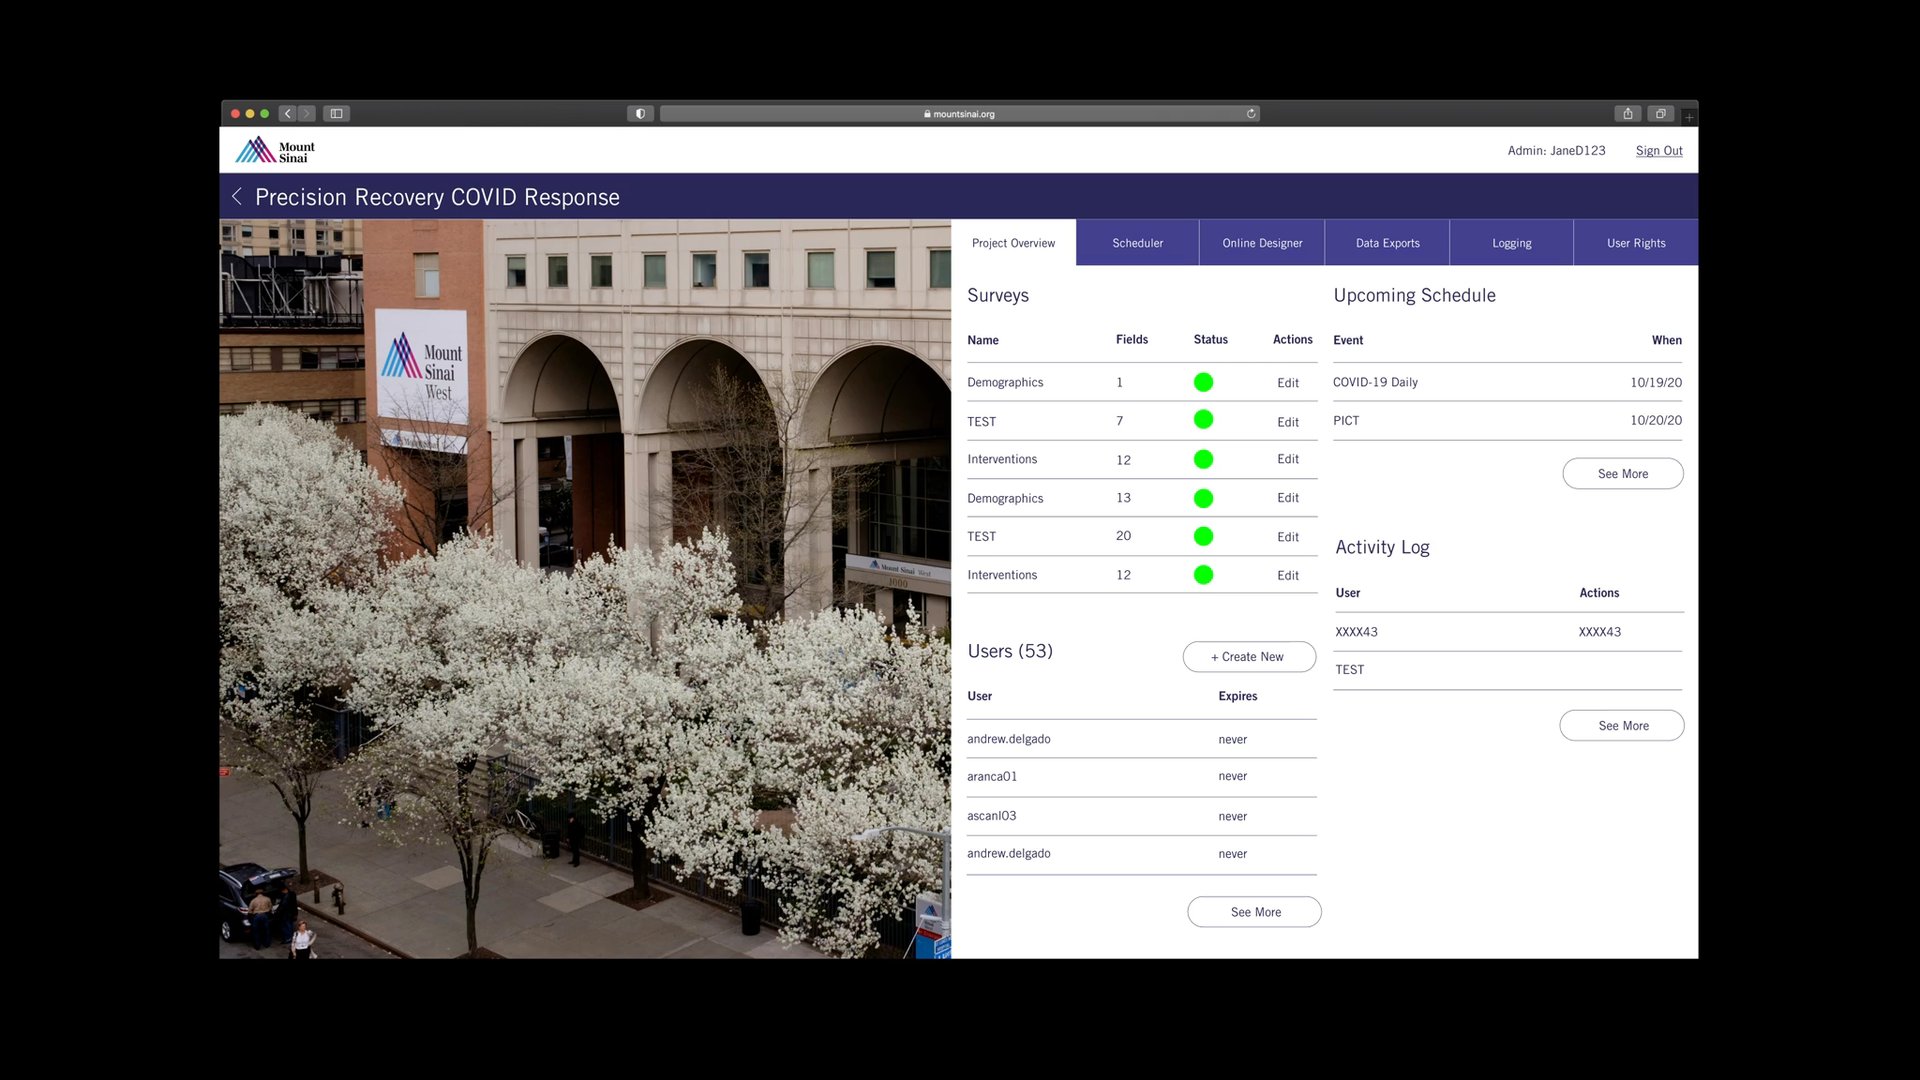Click the Mount Sinai logo
Image resolution: width=1920 pixels, height=1080 pixels.
click(x=274, y=151)
